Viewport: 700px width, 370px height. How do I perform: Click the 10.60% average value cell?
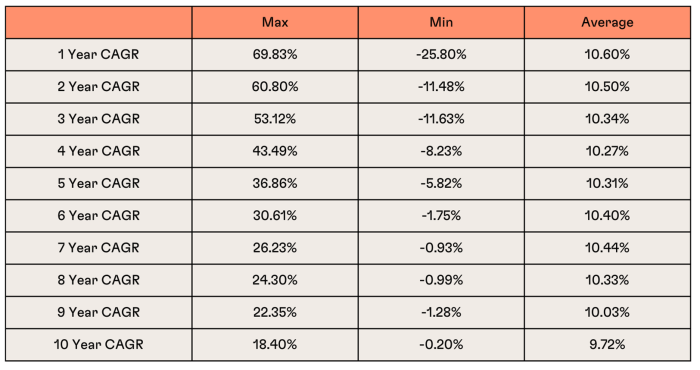pyautogui.click(x=607, y=54)
